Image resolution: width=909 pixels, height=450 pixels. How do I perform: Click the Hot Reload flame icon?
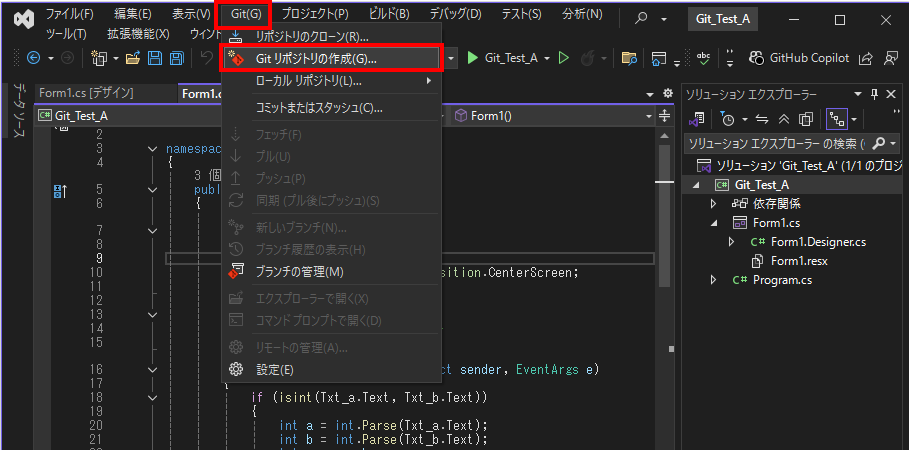(x=588, y=58)
